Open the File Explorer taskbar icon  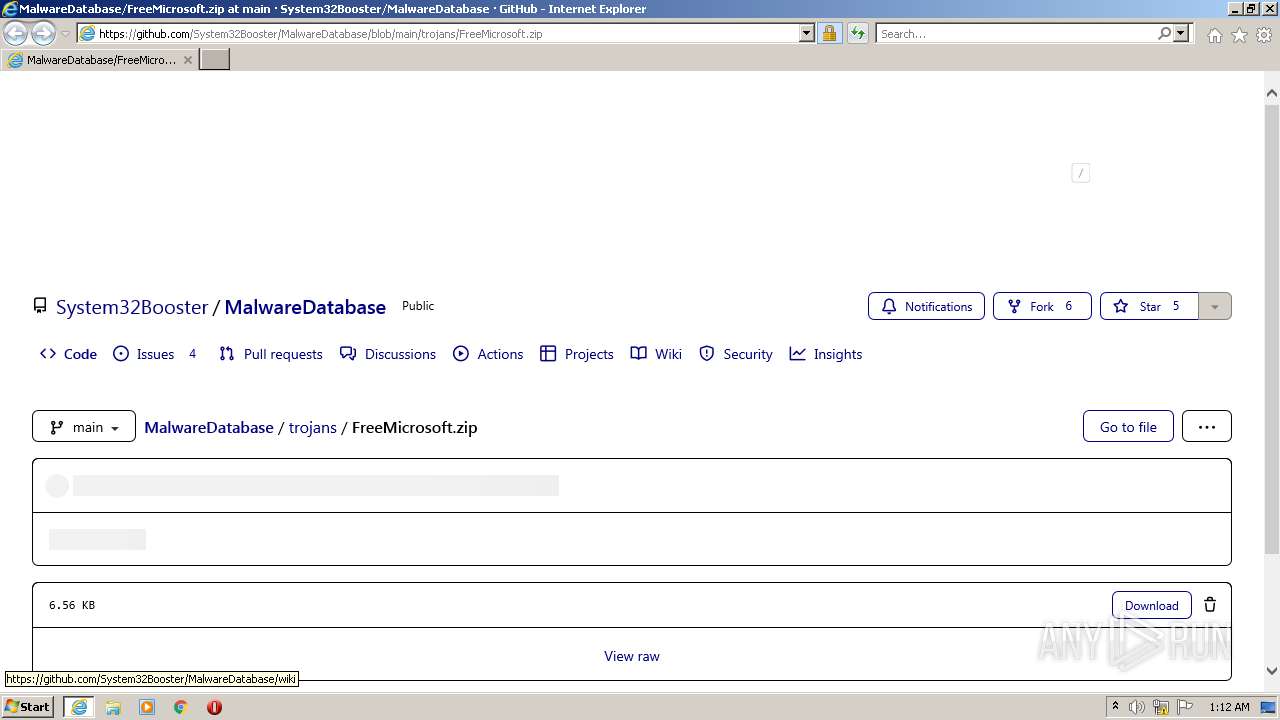[113, 707]
